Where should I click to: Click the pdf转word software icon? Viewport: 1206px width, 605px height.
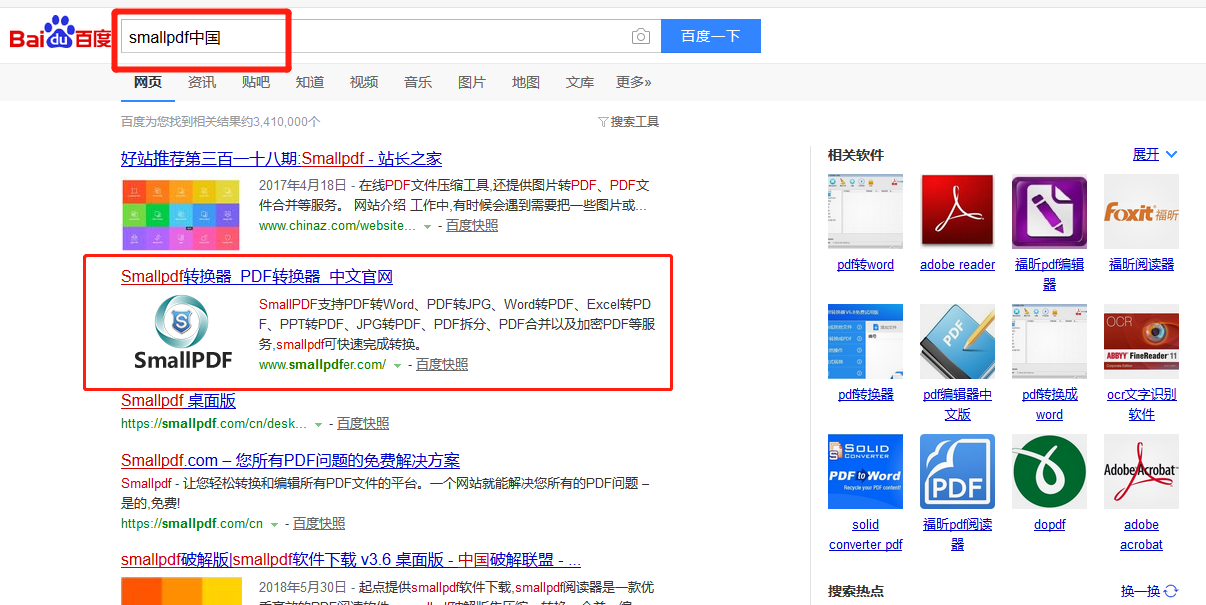coord(865,211)
